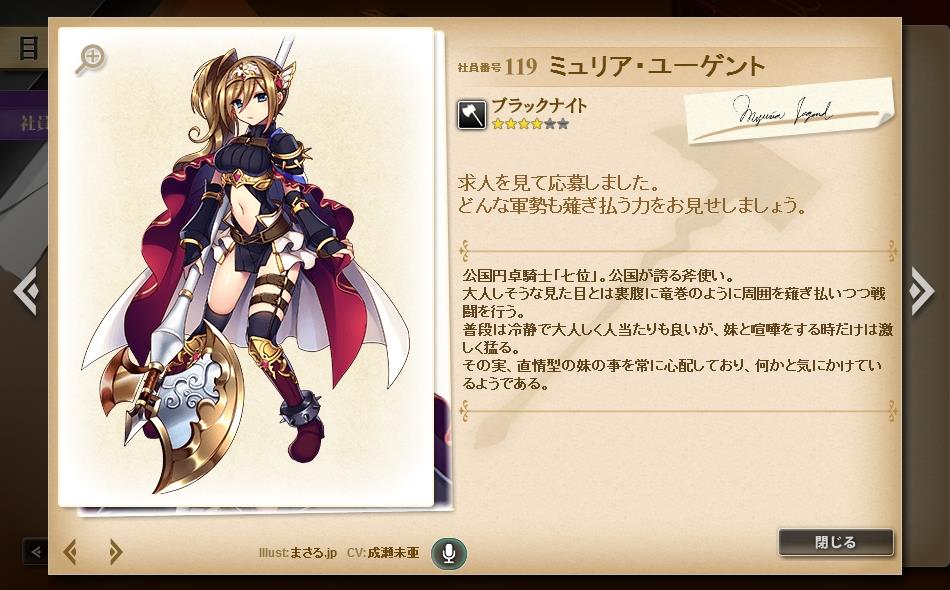
Task: Click the biography text beginning 公国円卓騎士
Action: [677, 330]
